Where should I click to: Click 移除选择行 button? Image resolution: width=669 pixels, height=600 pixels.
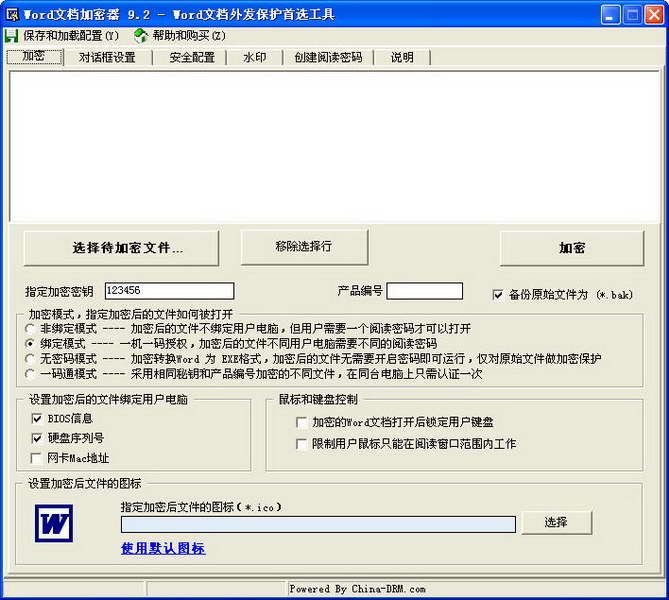click(304, 247)
